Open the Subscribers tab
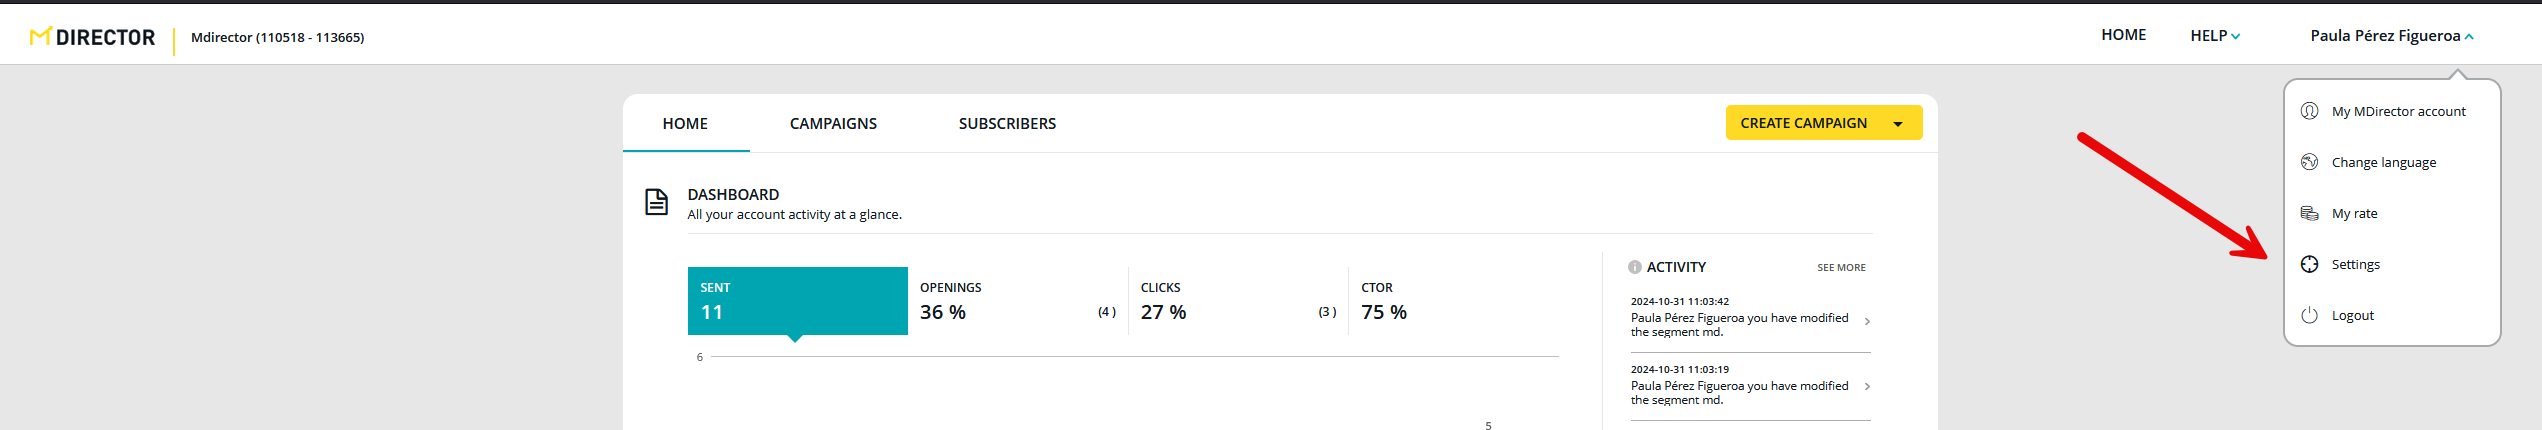The image size is (2542, 430). tap(1007, 124)
